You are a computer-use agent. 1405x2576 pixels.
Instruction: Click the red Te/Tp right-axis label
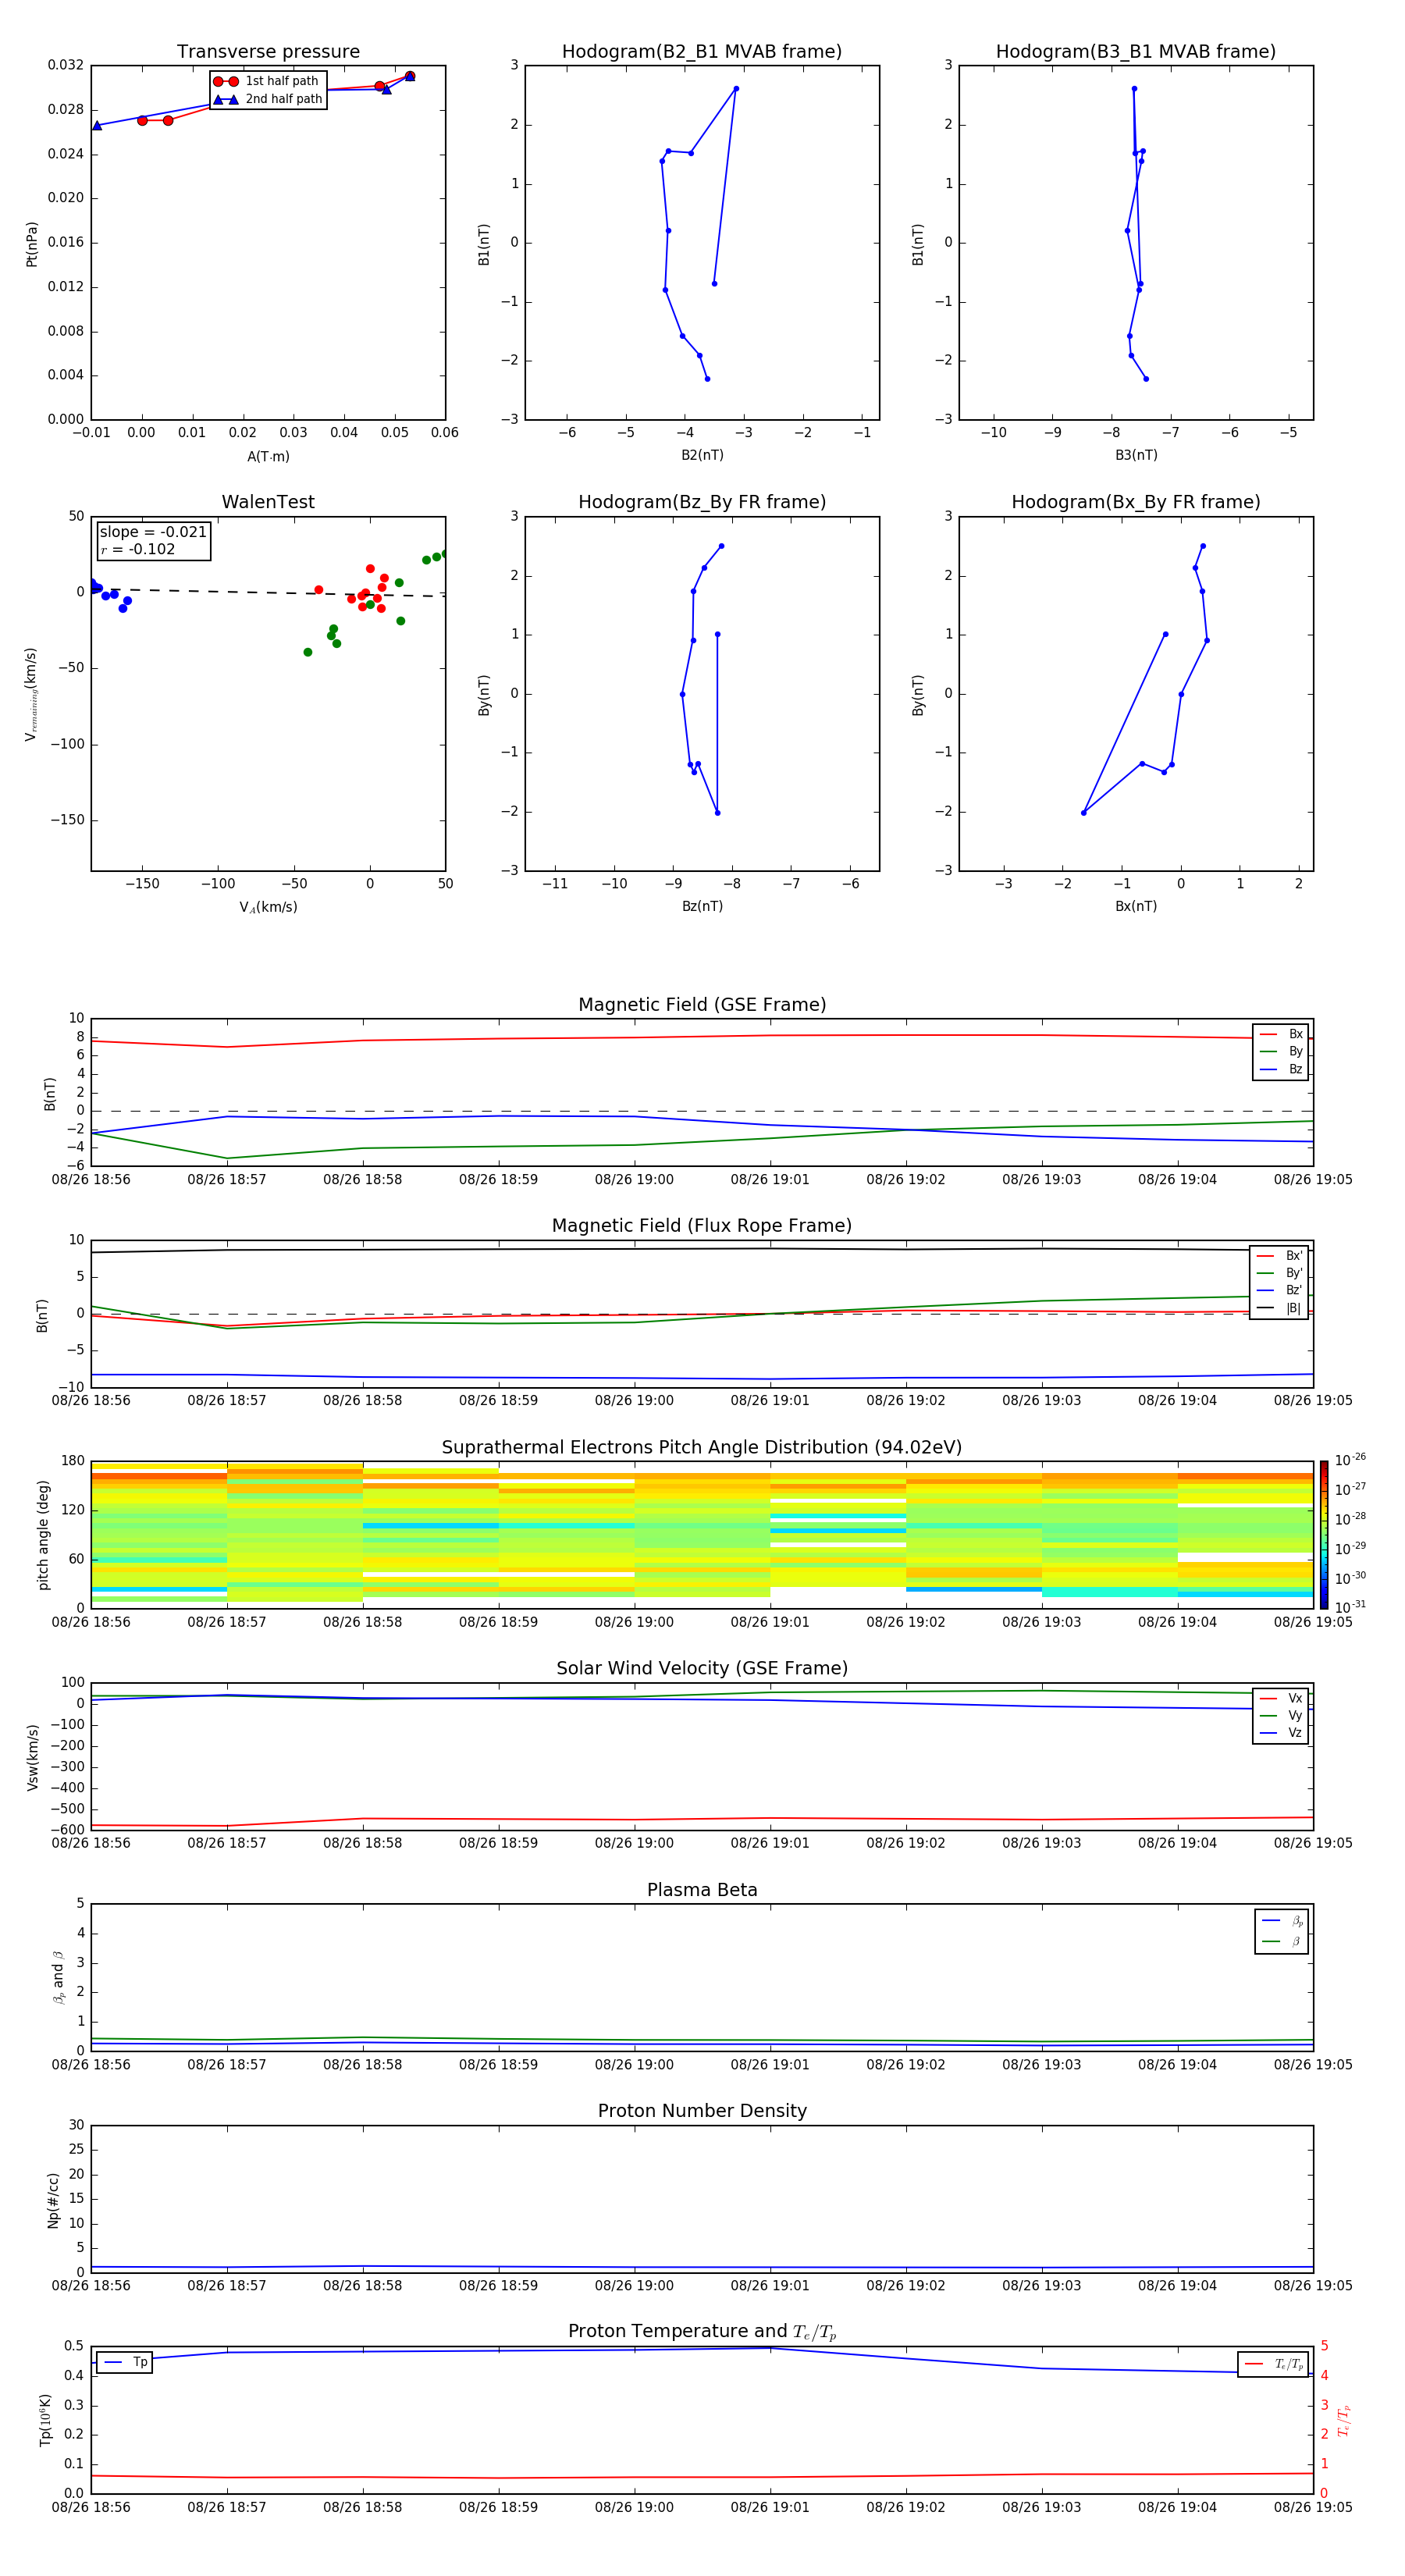pyautogui.click(x=1344, y=2420)
